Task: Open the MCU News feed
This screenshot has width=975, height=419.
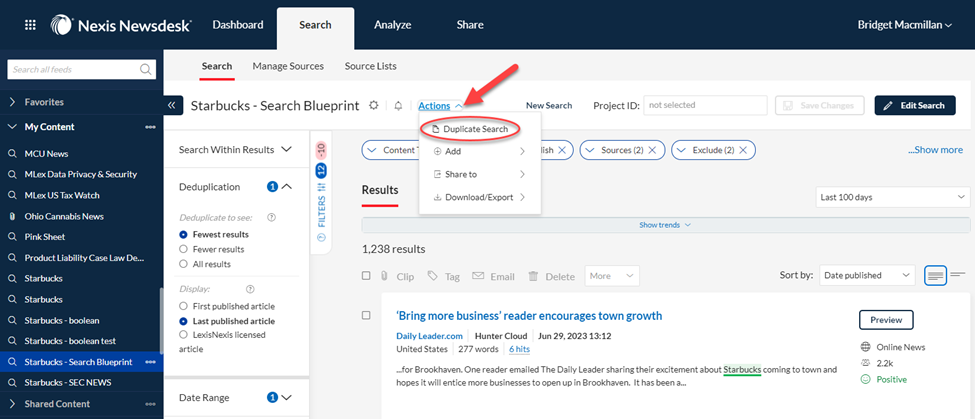Action: click(x=46, y=154)
